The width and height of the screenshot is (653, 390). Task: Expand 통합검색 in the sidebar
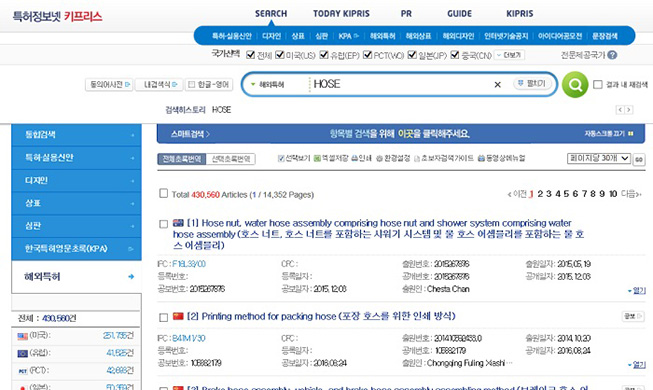(x=77, y=135)
